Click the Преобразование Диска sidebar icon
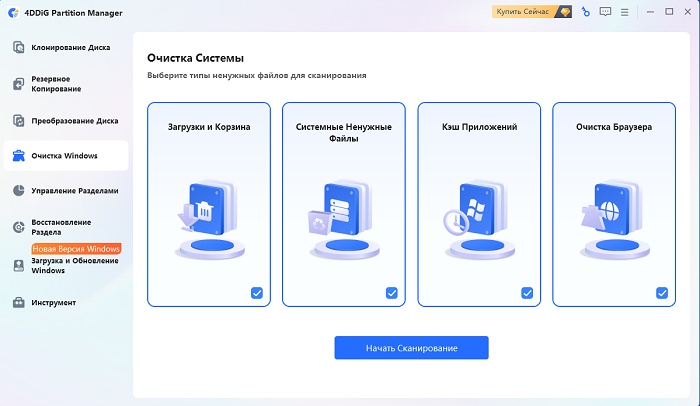The image size is (700, 406). pos(18,121)
